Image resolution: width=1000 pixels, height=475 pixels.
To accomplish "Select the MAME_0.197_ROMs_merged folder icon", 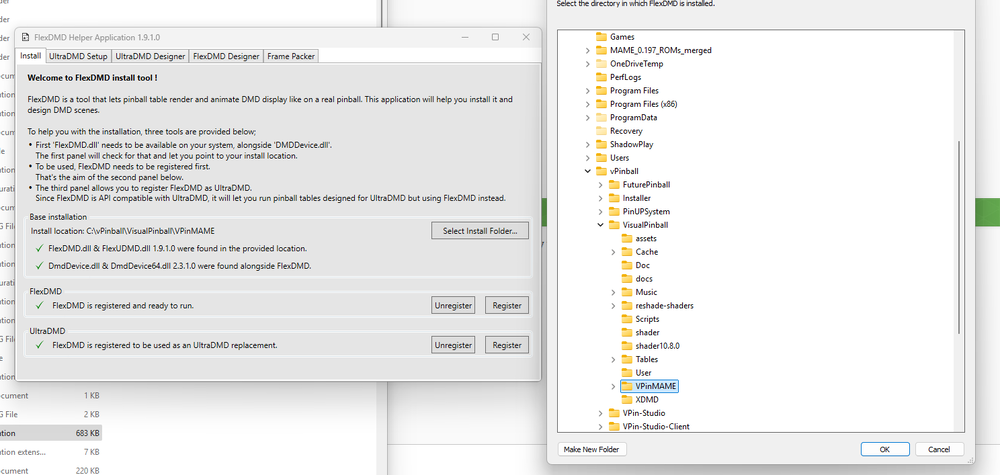I will click(x=601, y=50).
